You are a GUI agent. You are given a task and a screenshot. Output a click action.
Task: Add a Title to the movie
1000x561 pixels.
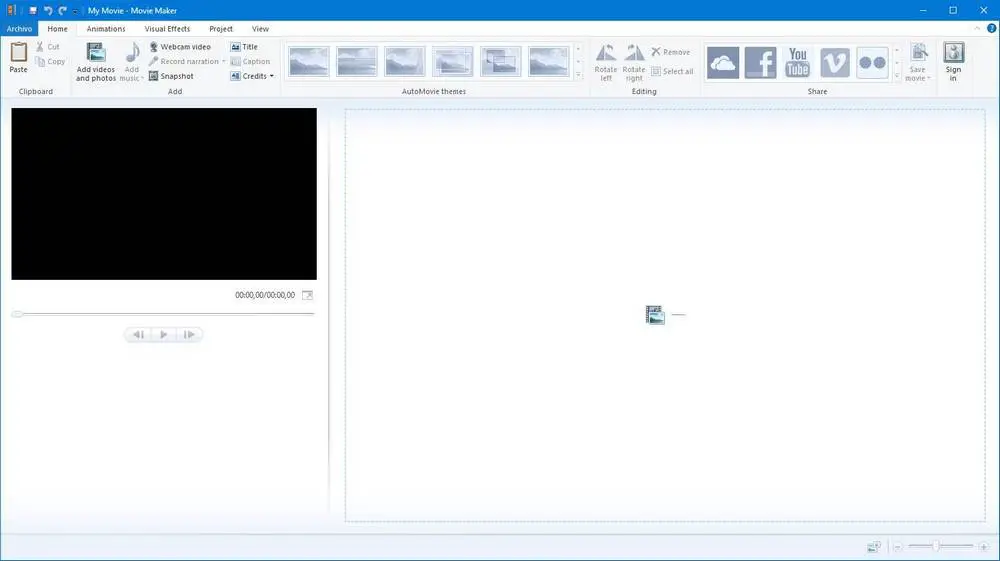tap(244, 47)
